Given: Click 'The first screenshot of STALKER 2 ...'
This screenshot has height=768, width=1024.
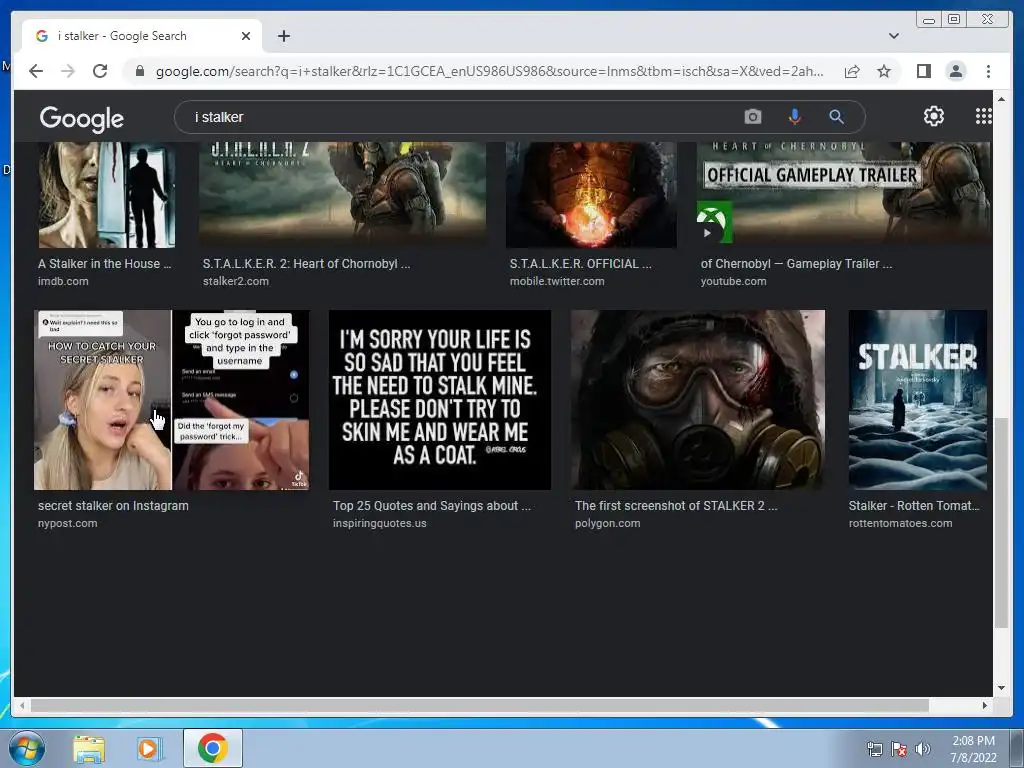Looking at the screenshot, I should [676, 505].
